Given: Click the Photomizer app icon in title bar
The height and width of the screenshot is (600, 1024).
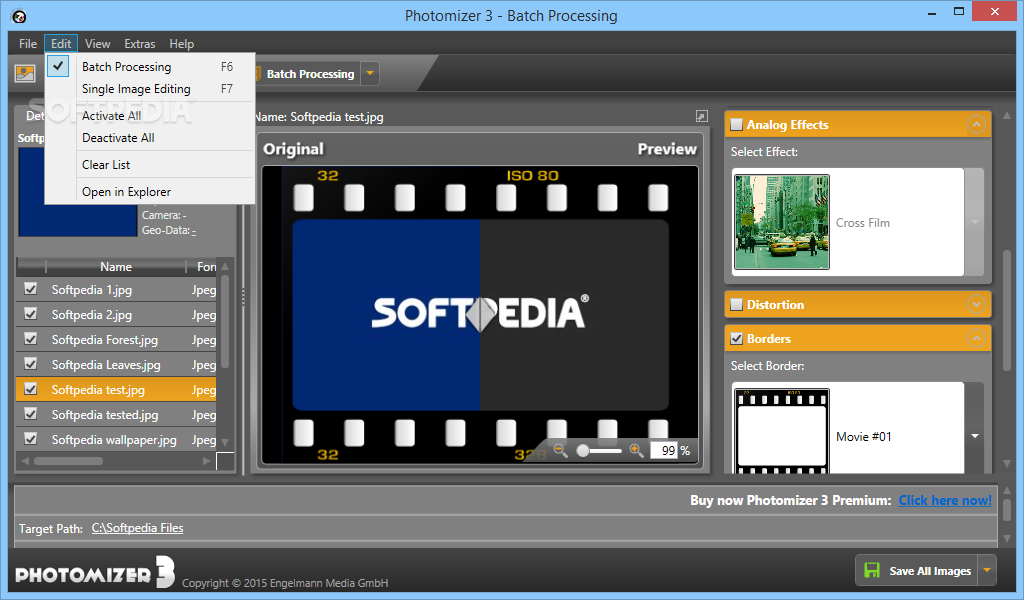Looking at the screenshot, I should [x=19, y=16].
